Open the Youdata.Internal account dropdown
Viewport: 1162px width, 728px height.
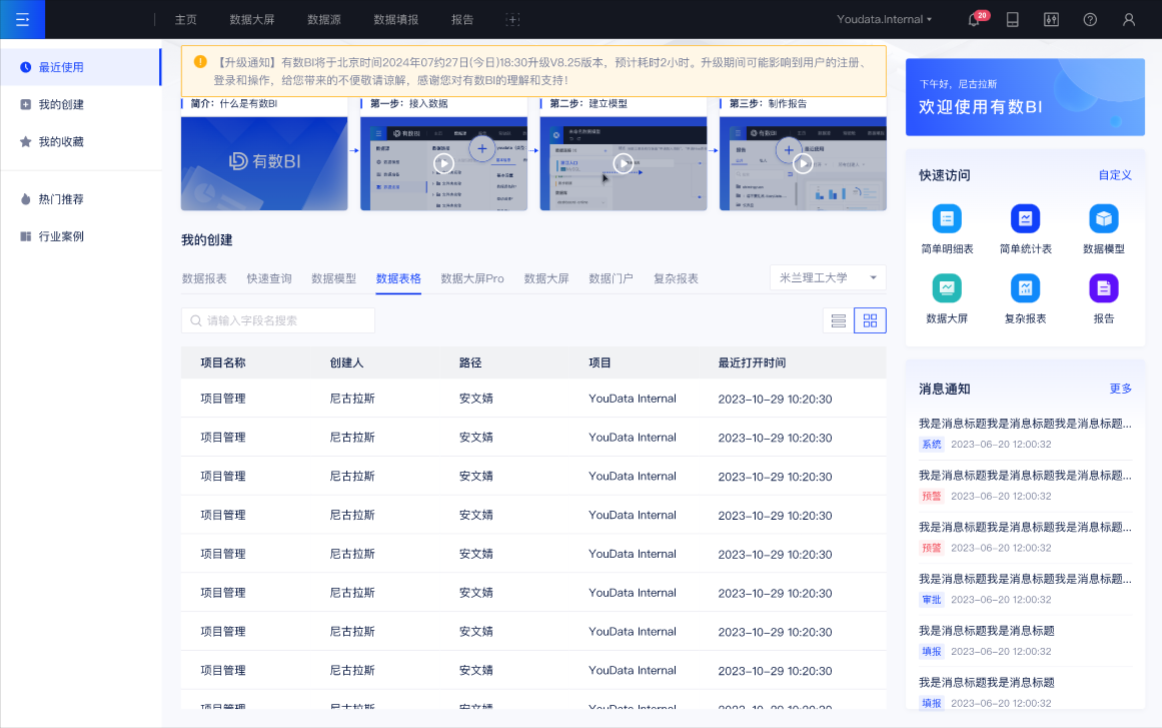coord(884,20)
